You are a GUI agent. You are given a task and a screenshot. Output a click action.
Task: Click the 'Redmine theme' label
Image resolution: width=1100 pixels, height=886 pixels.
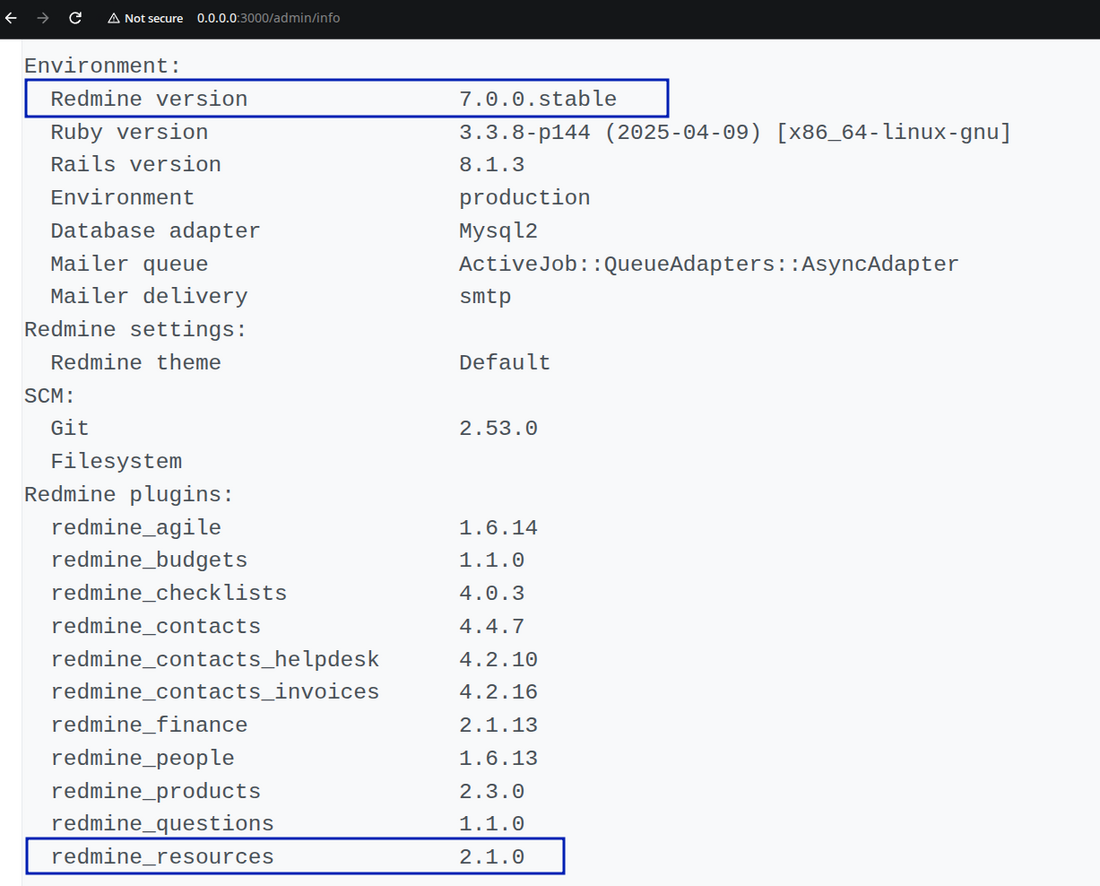coord(135,362)
